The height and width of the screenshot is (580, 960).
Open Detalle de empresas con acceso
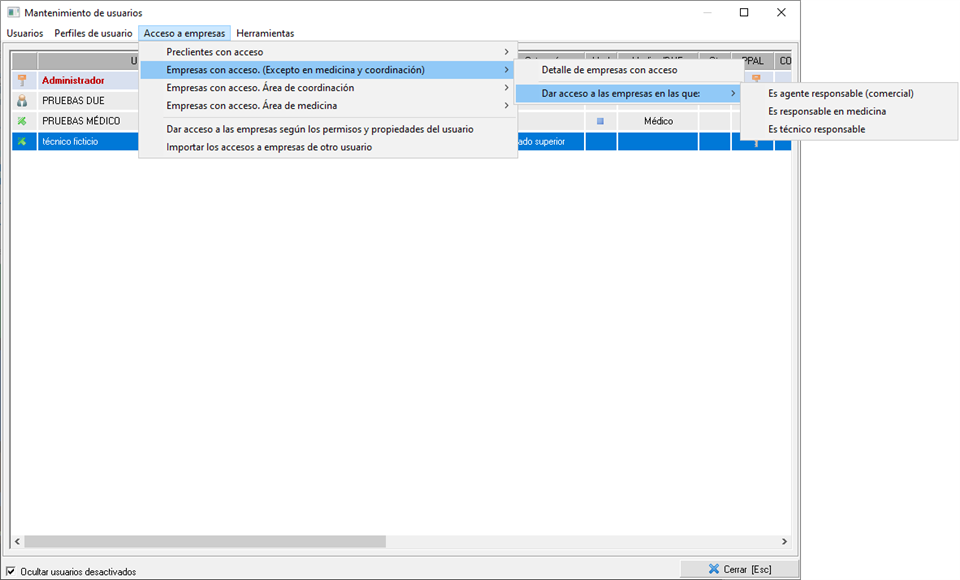tap(609, 70)
